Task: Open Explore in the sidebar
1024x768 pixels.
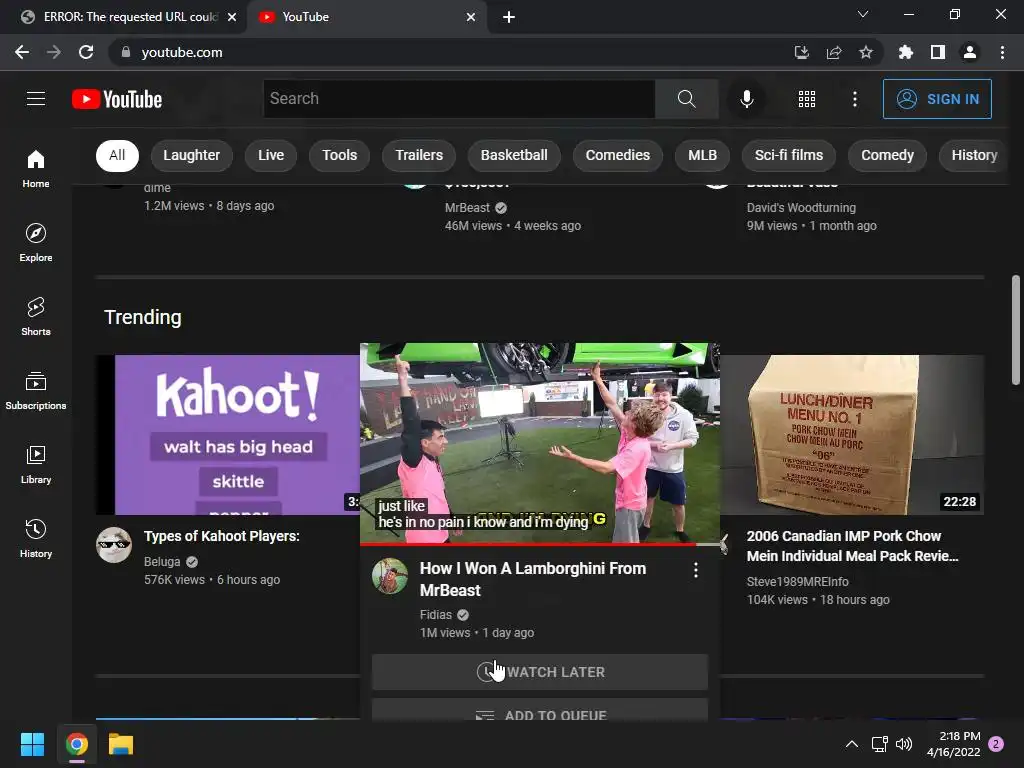Action: (x=36, y=242)
